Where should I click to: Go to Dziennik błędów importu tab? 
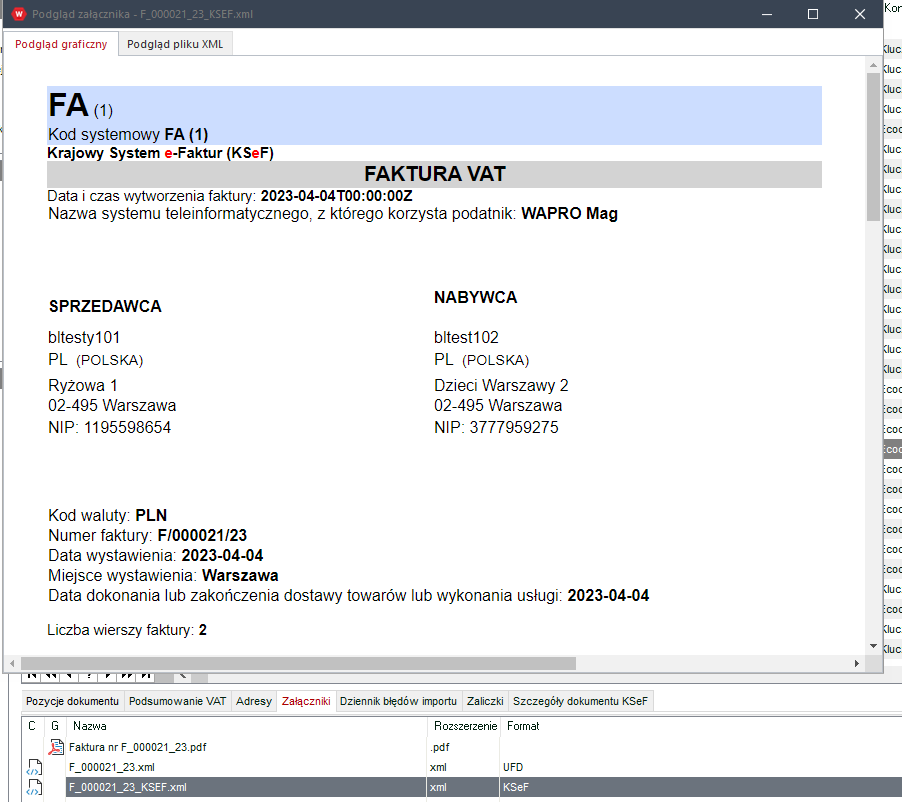(x=398, y=701)
